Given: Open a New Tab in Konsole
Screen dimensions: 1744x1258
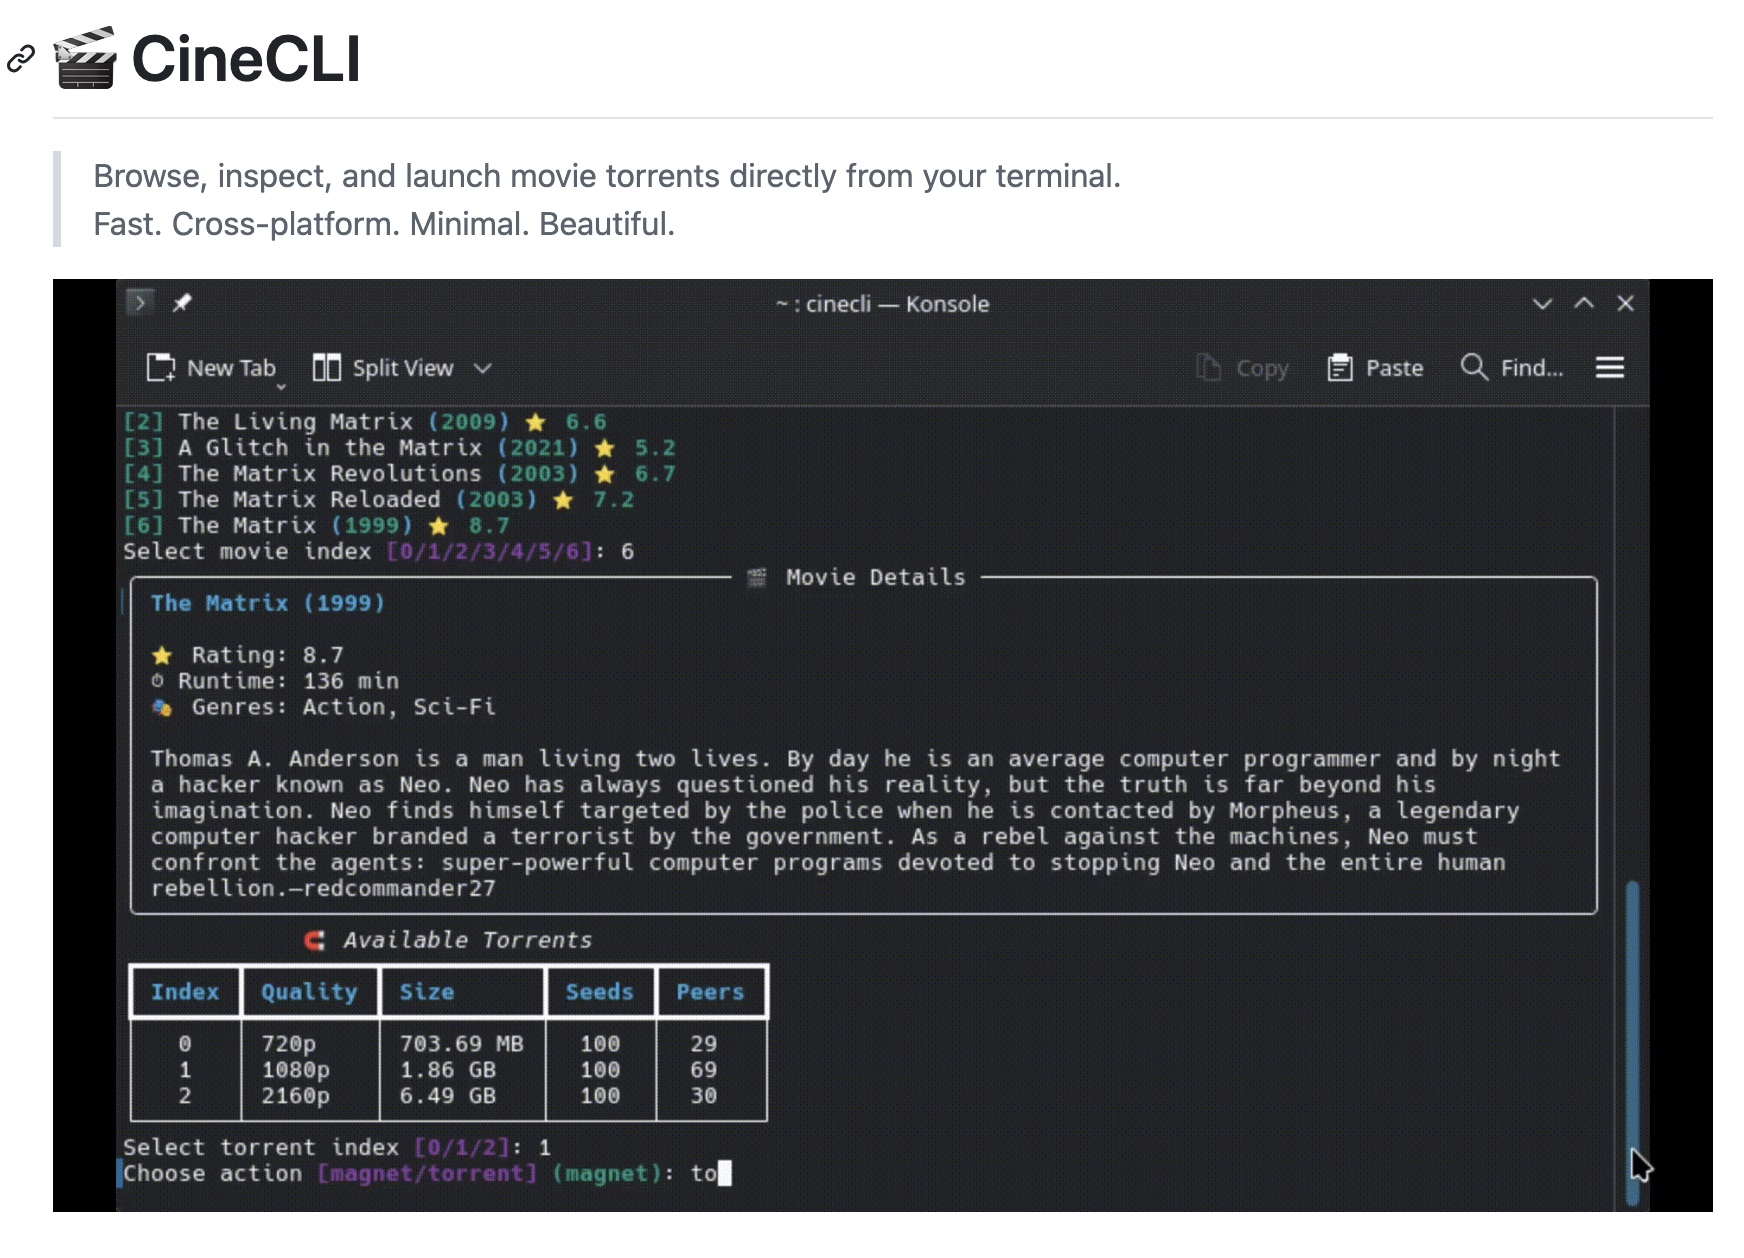Looking at the screenshot, I should tap(212, 368).
